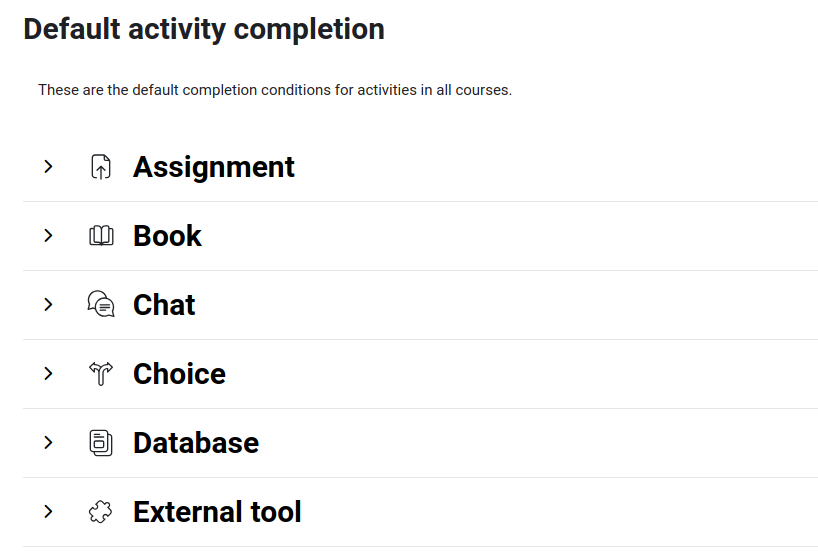Expand the Choice section chevron
This screenshot has width=818, height=551.
[x=49, y=374]
